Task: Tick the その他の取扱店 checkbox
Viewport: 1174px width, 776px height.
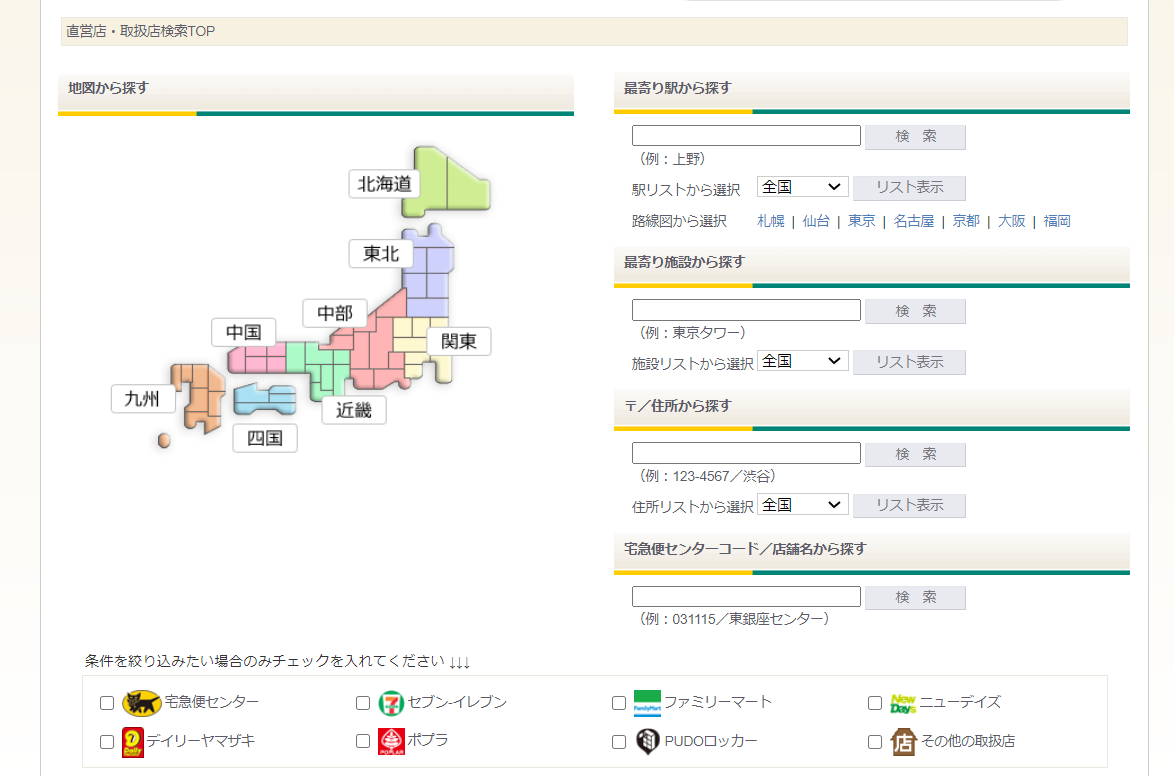Action: [875, 742]
